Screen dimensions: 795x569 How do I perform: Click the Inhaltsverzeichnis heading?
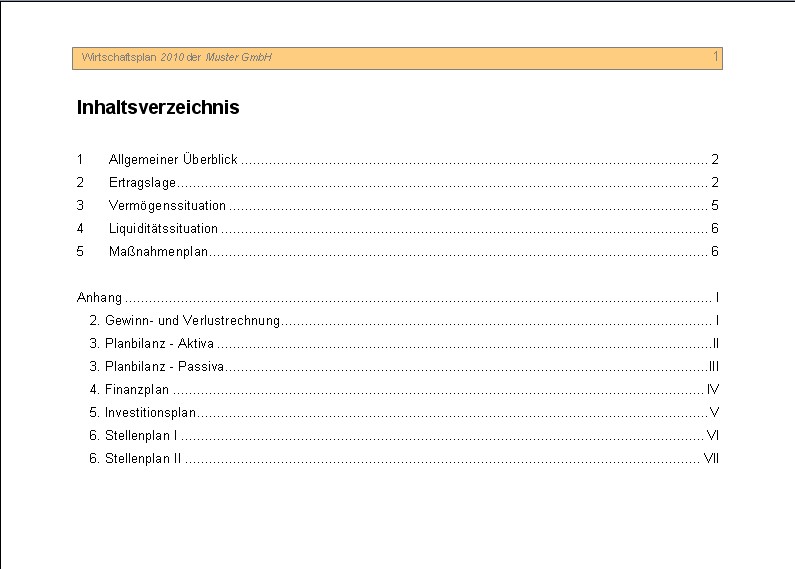tap(158, 107)
